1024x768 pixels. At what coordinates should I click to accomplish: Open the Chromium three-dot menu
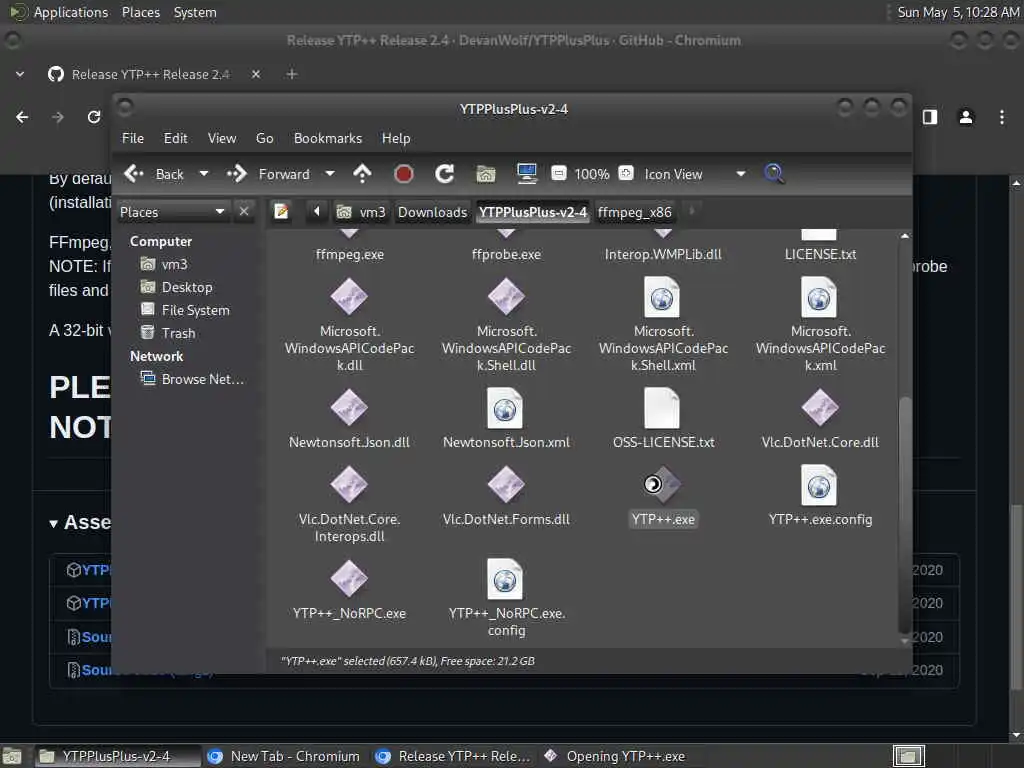pos(1002,117)
